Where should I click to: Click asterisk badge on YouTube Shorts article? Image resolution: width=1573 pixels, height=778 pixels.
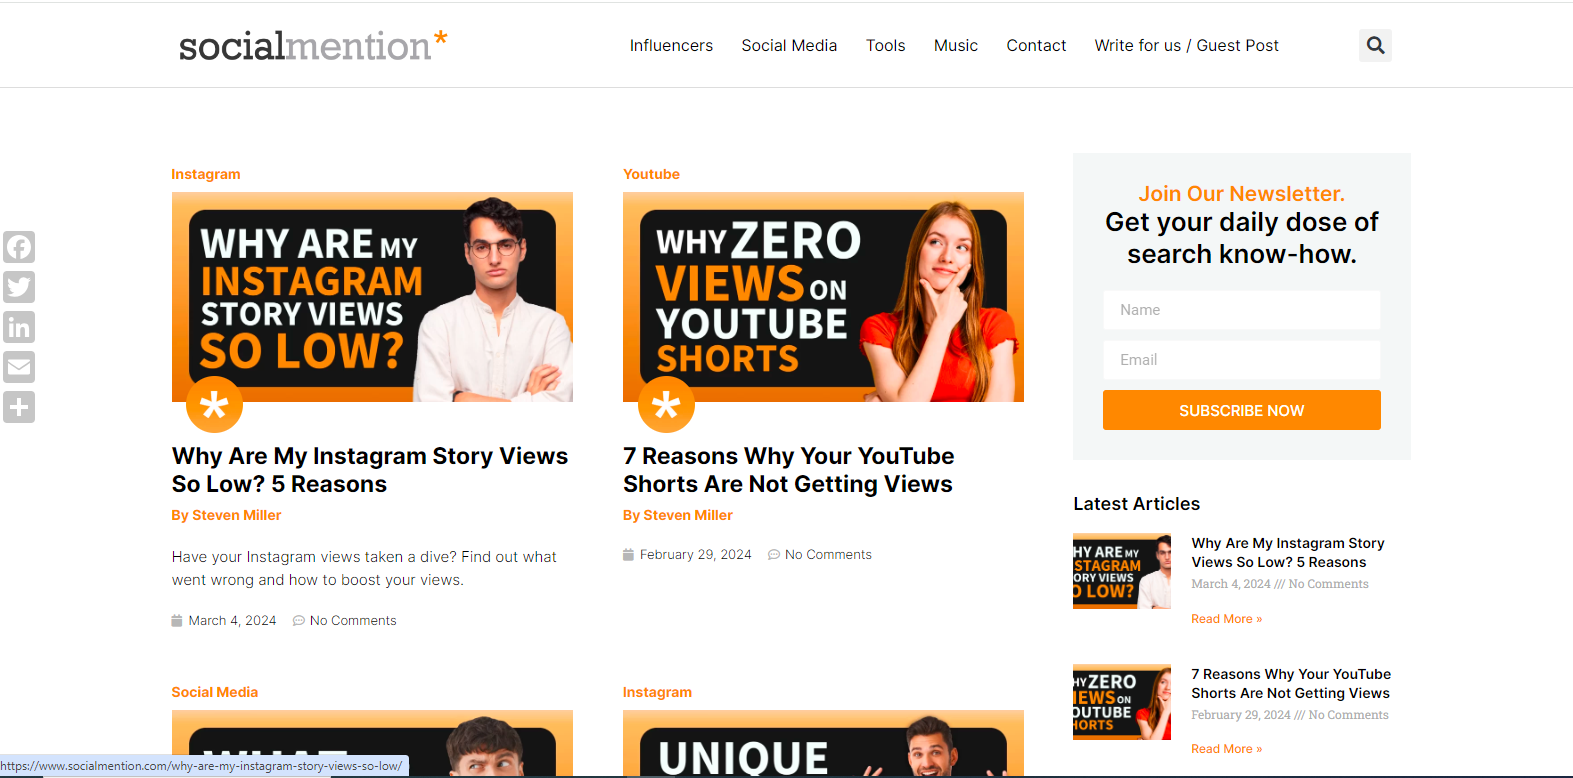coord(666,405)
